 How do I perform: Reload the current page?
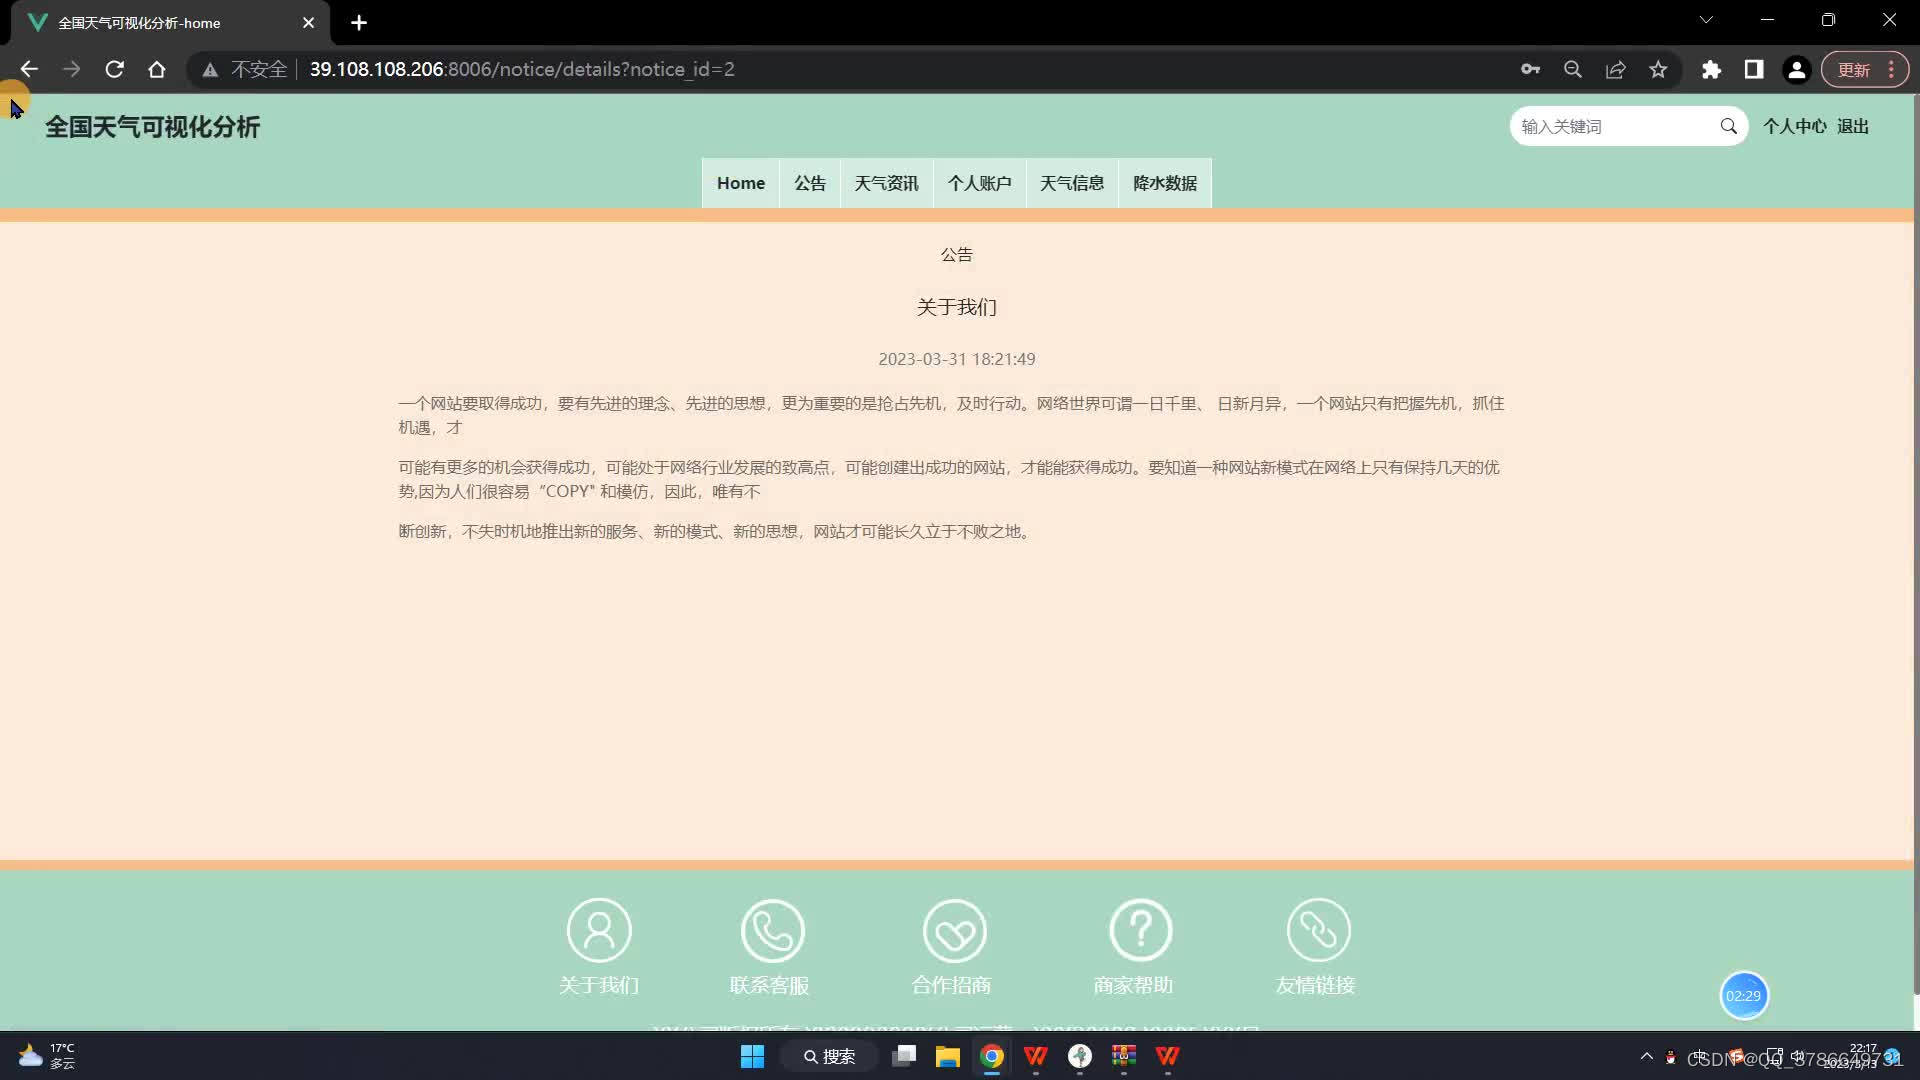pos(114,69)
